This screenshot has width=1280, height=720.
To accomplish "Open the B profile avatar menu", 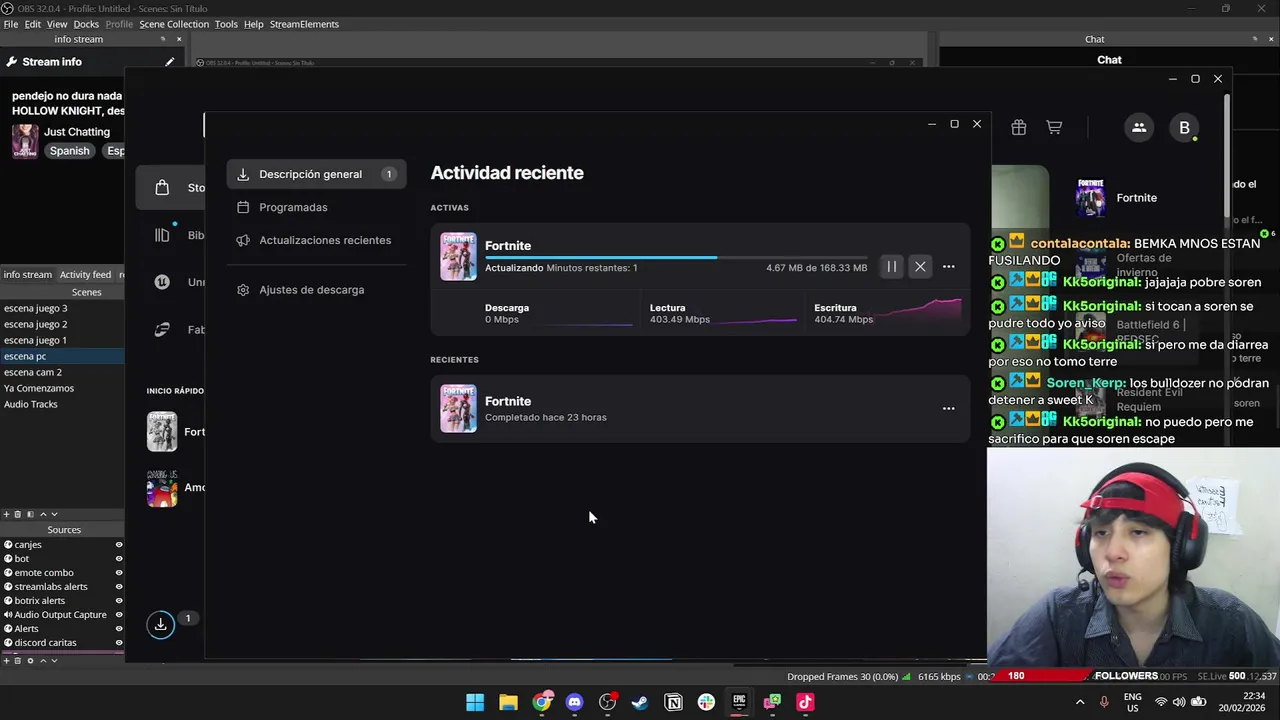I will tap(1184, 128).
